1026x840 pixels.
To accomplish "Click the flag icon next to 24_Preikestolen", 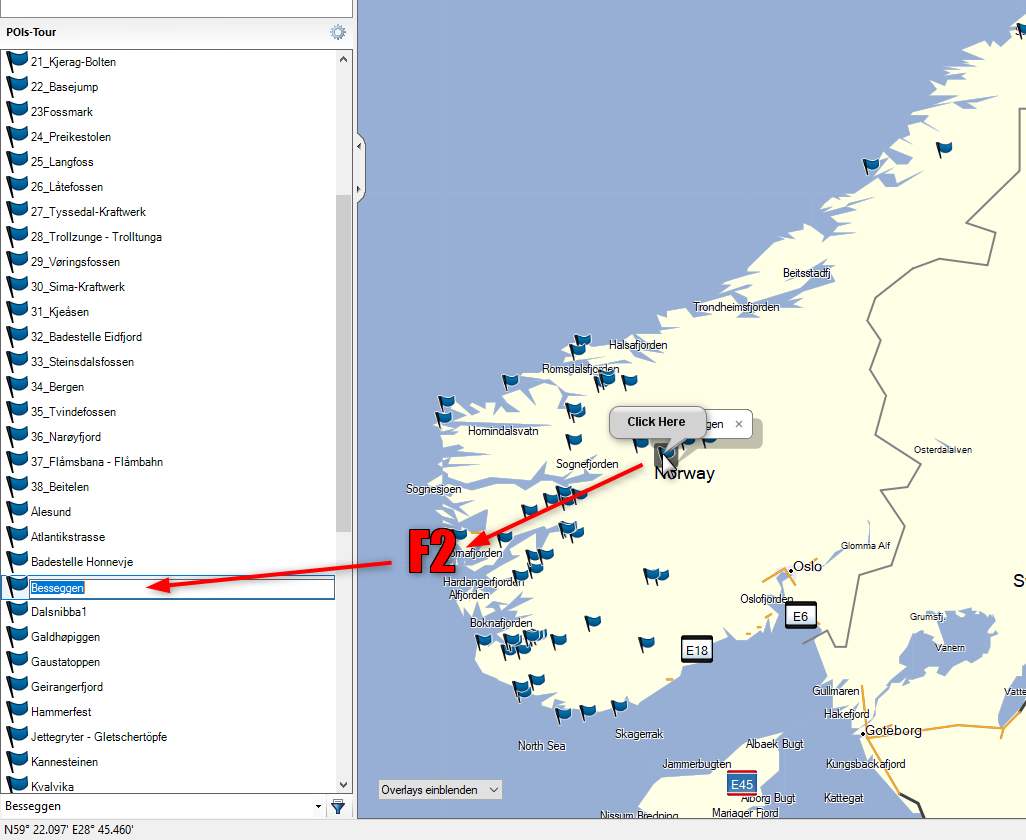I will click(17, 137).
